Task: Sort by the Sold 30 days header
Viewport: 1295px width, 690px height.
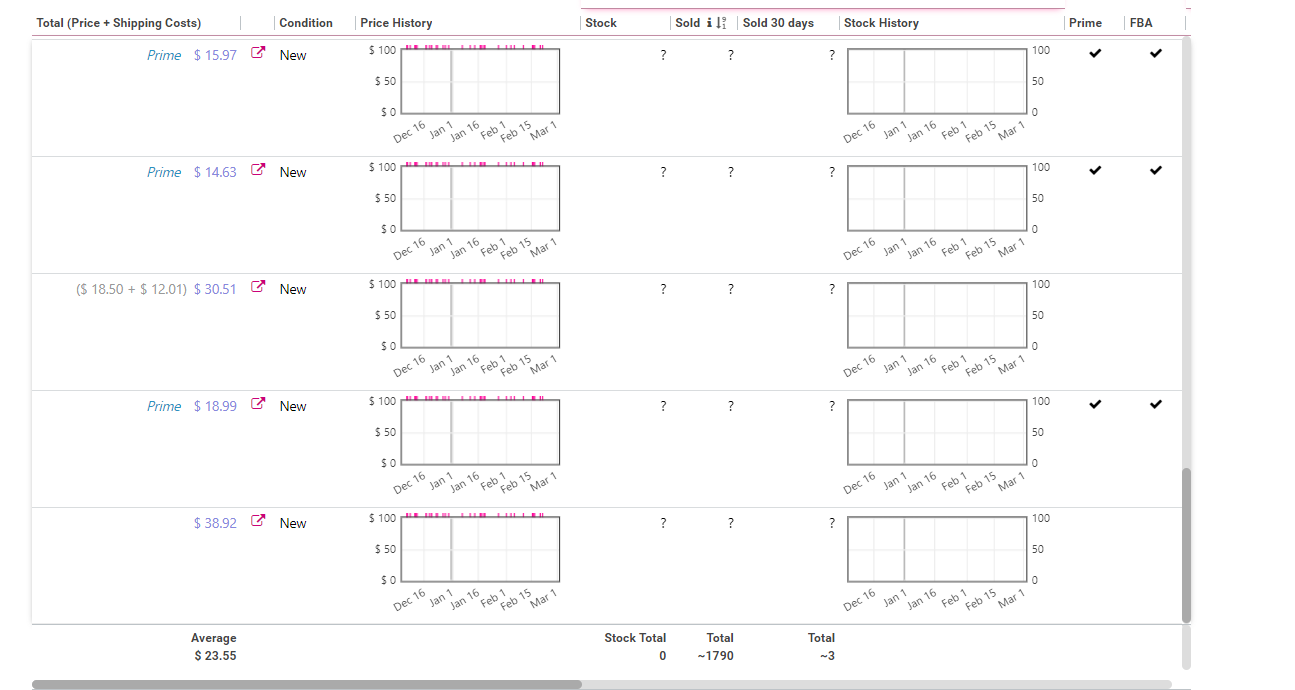Action: 778,23
